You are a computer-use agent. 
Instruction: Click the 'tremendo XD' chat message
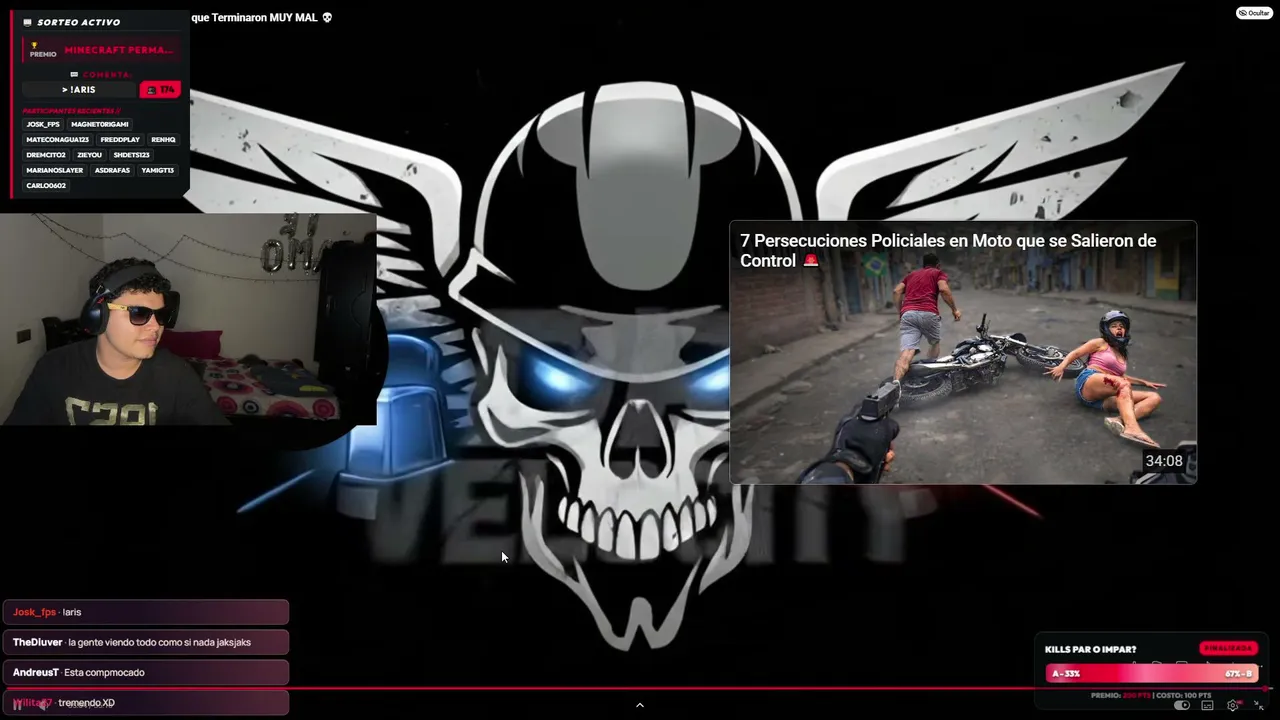coord(146,703)
